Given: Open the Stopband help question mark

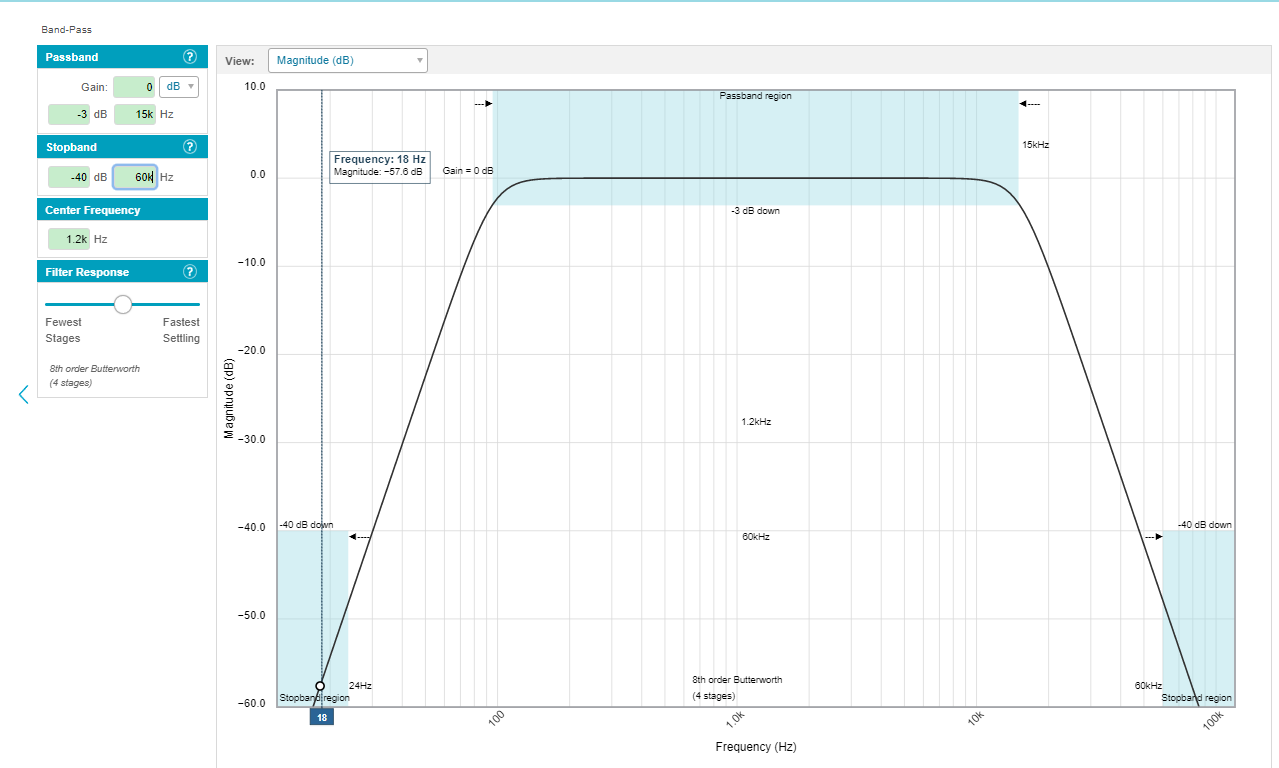Looking at the screenshot, I should pyautogui.click(x=190, y=147).
